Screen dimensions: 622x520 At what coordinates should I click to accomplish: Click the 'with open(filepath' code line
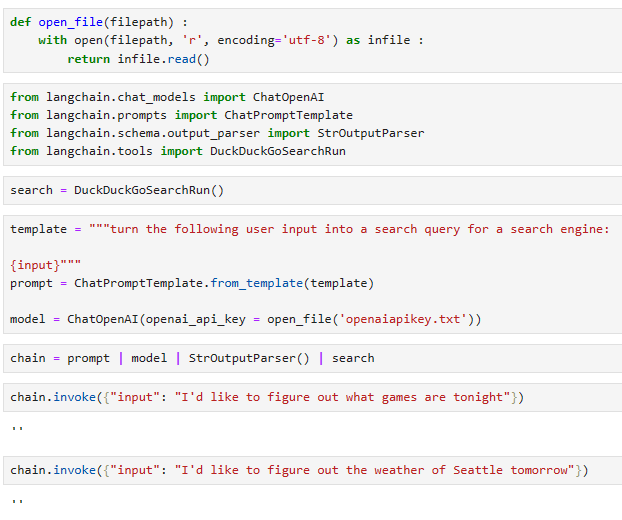(231, 40)
